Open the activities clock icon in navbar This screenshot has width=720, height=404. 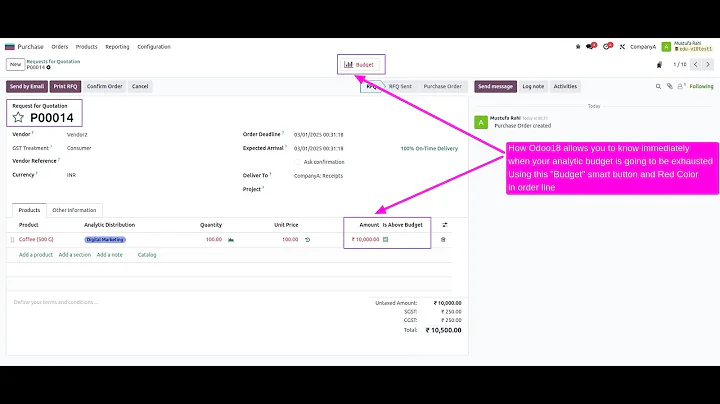608,46
